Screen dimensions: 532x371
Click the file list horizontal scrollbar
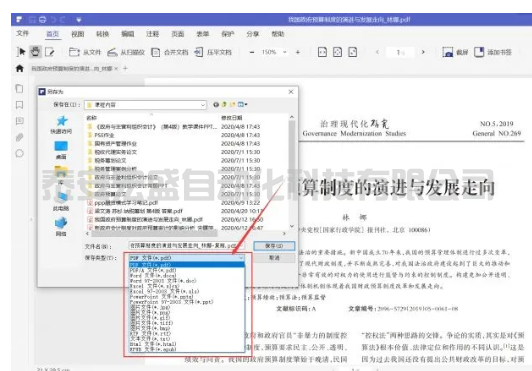click(186, 234)
